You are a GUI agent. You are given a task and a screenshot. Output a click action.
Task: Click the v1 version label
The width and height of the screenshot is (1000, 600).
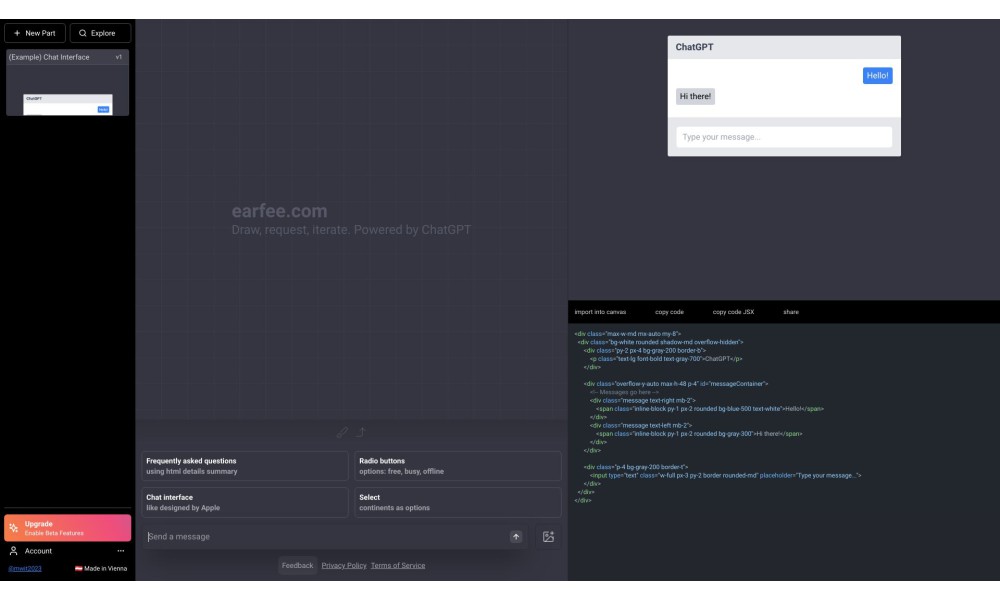(119, 57)
